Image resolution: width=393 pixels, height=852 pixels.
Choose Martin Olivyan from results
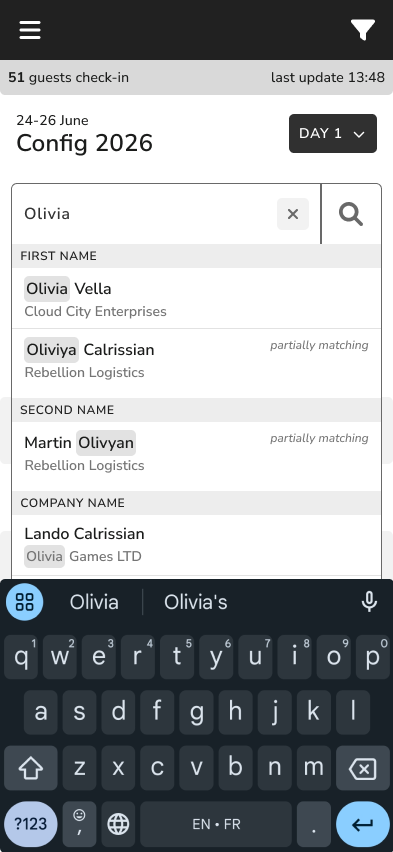[x=196, y=453]
